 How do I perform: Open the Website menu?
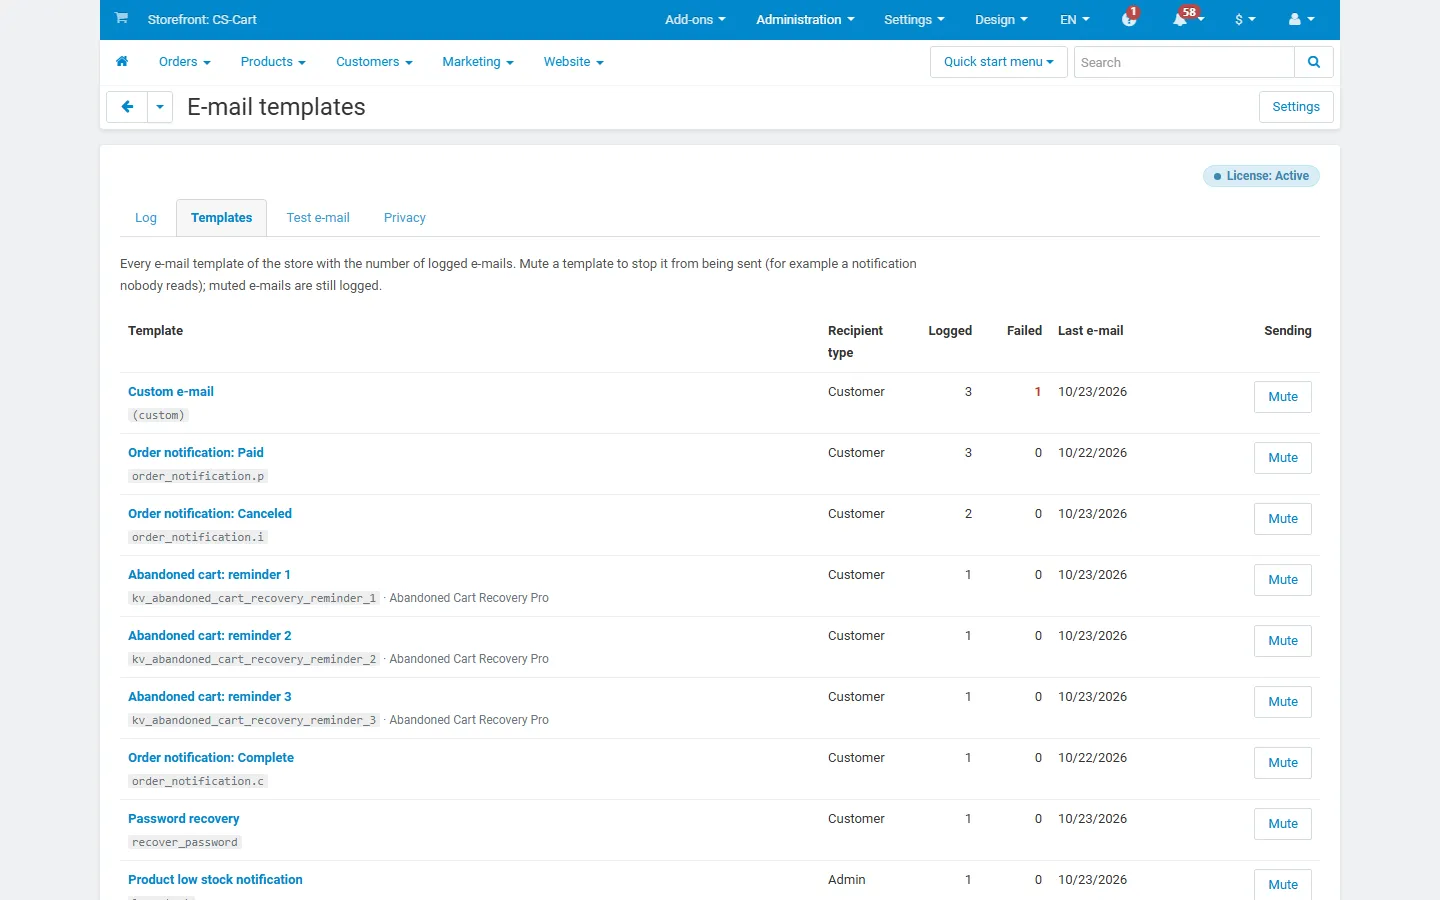pos(574,62)
